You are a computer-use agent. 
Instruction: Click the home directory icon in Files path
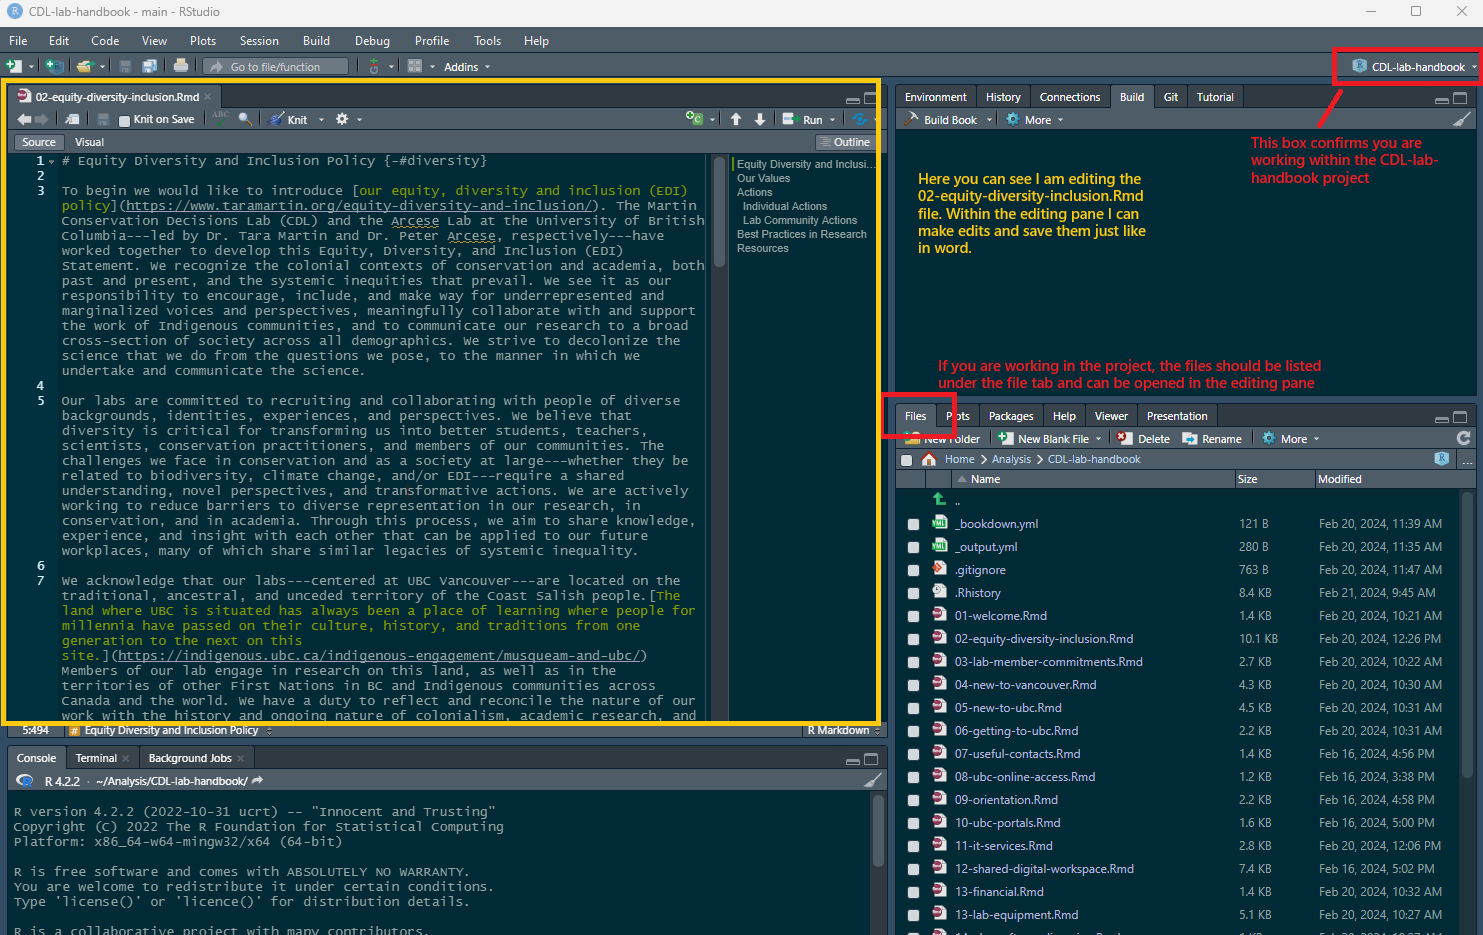pyautogui.click(x=929, y=460)
